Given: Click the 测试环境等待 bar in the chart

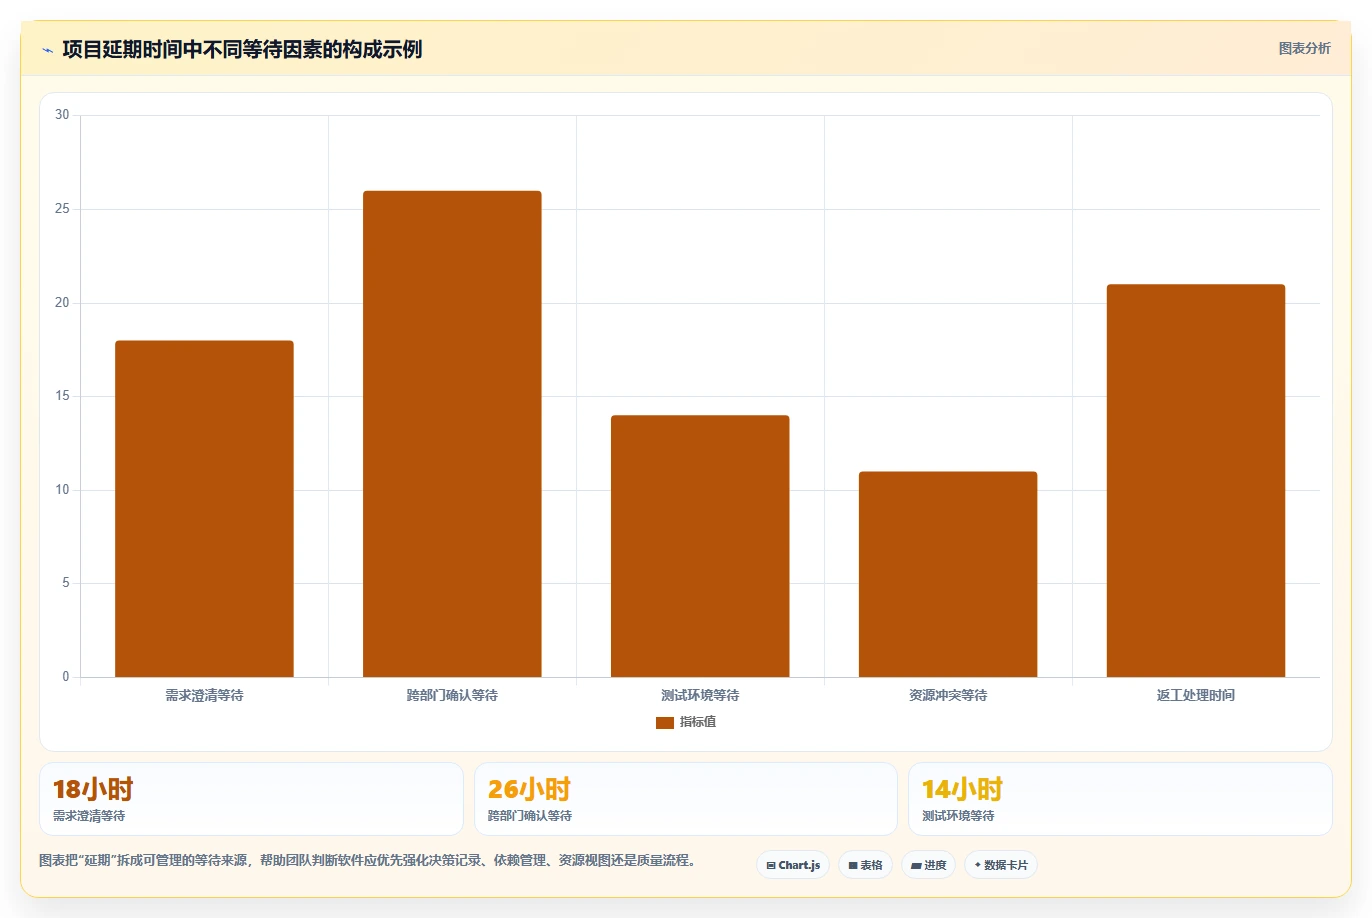Looking at the screenshot, I should click(x=700, y=546).
